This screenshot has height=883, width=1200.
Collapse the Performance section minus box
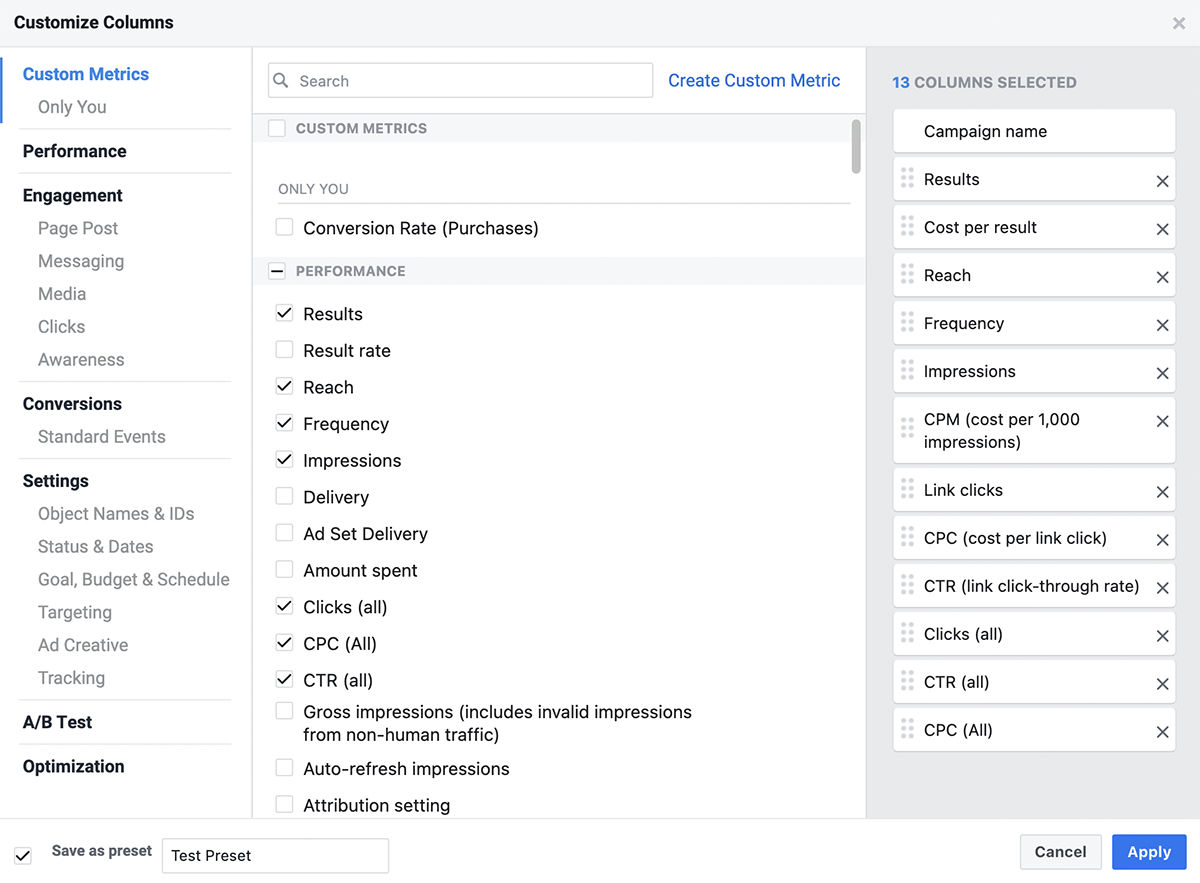click(x=277, y=271)
